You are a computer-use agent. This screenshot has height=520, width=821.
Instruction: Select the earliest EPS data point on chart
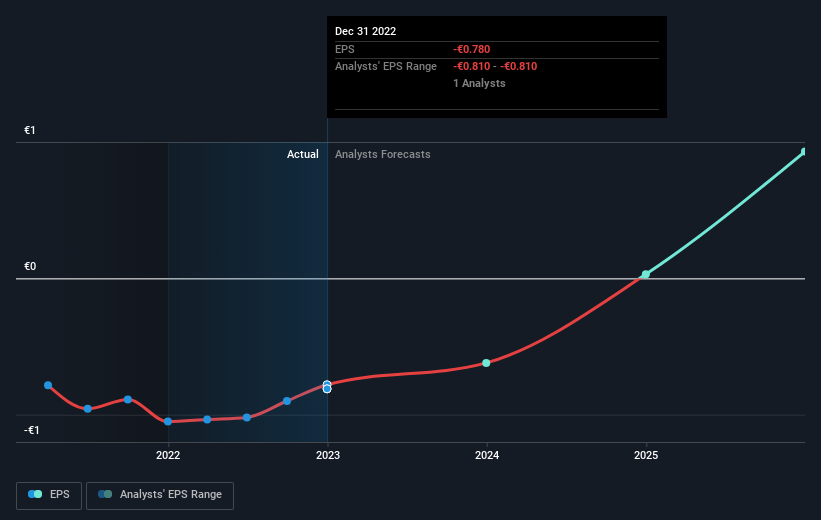48,385
